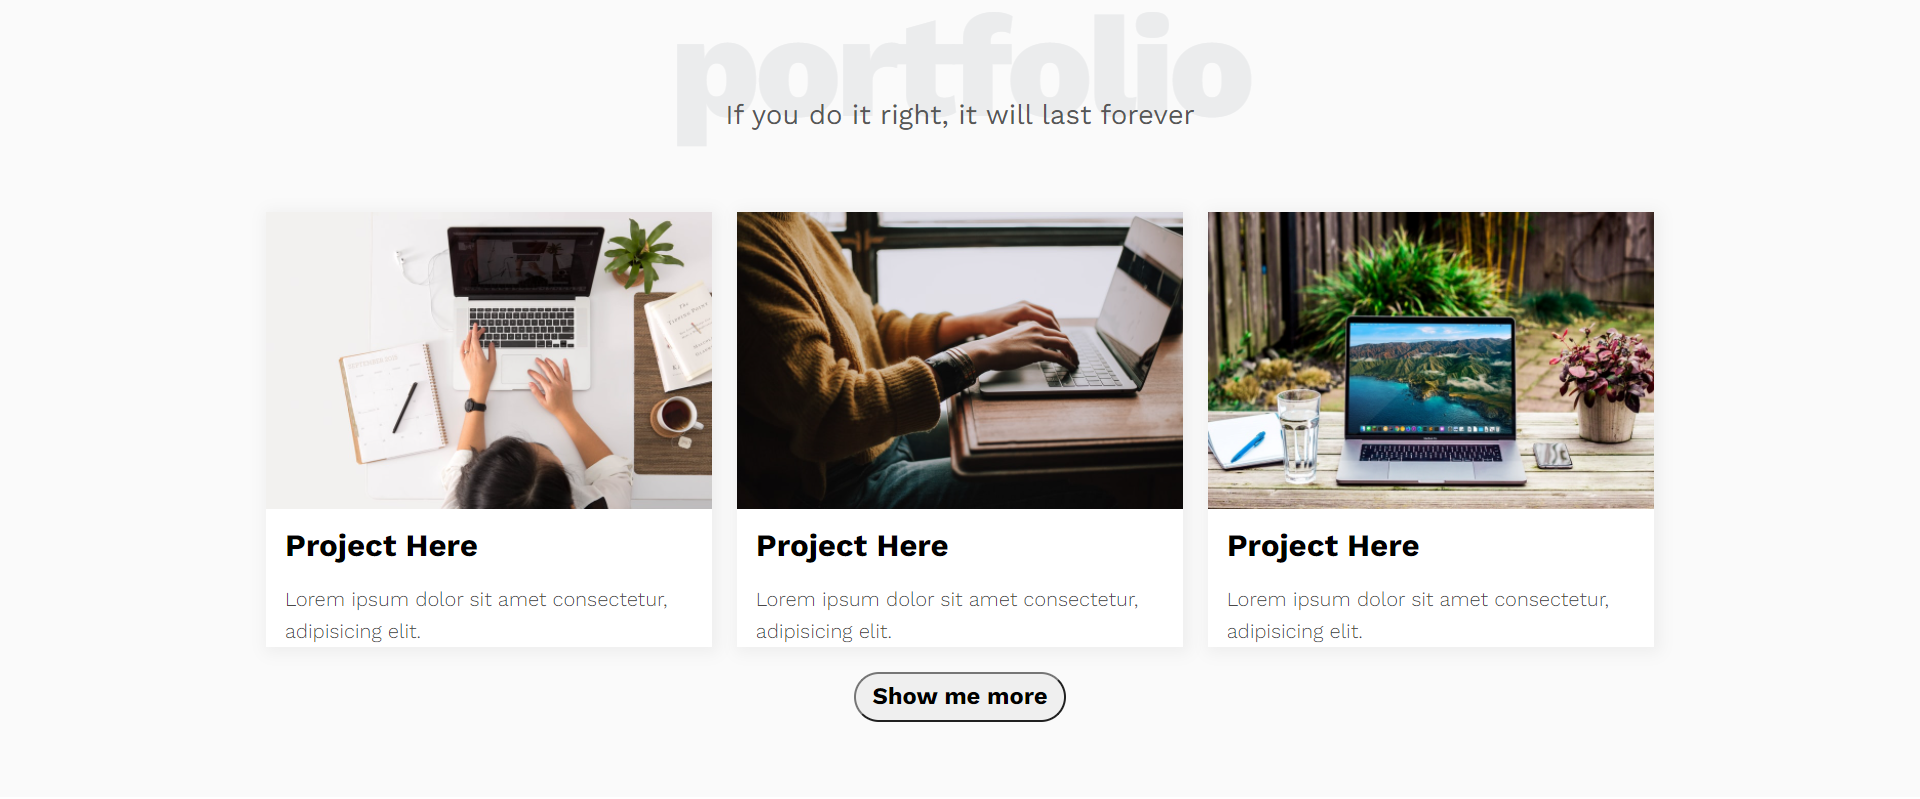Open the garden laptop project image
Image resolution: width=1920 pixels, height=799 pixels.
[x=1431, y=360]
